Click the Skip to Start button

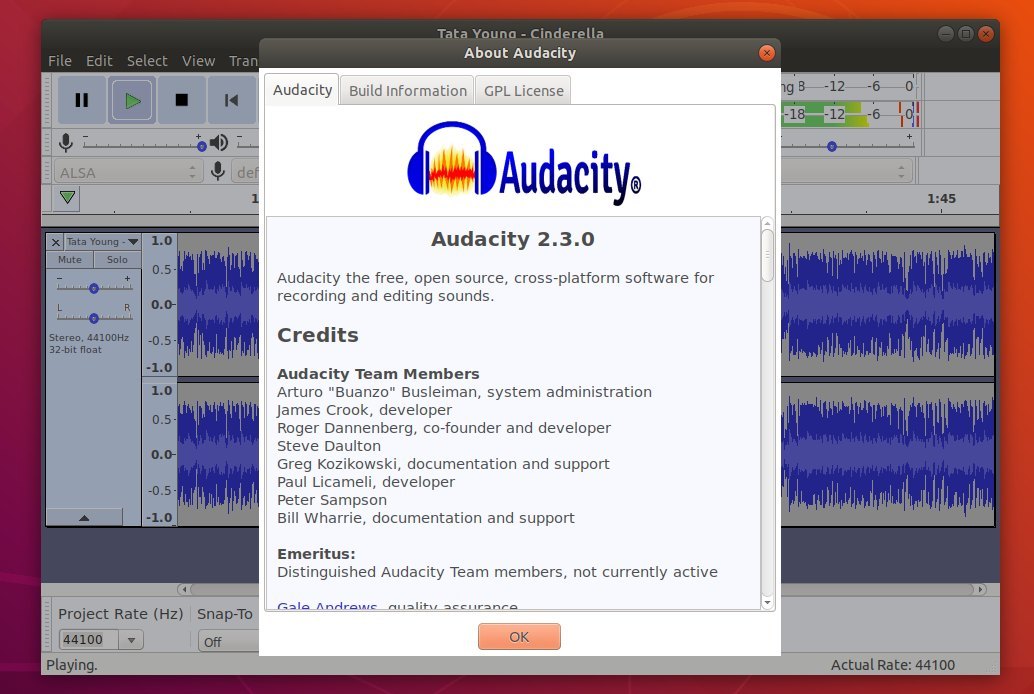[231, 100]
